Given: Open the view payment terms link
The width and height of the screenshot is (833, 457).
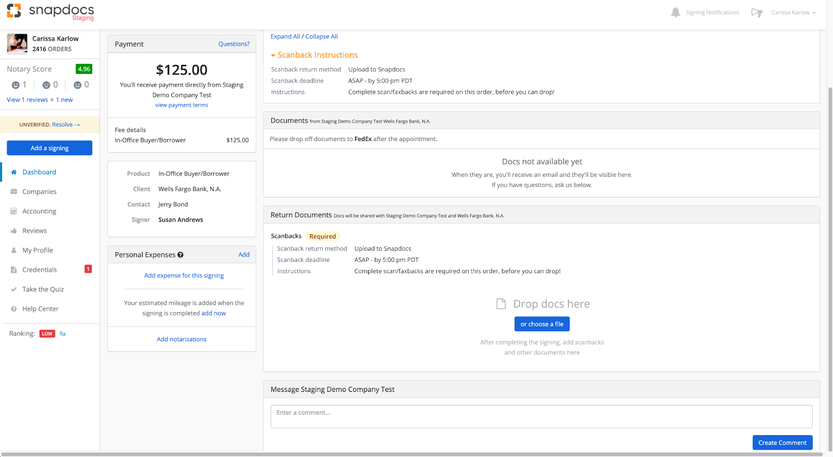Looking at the screenshot, I should tap(181, 105).
